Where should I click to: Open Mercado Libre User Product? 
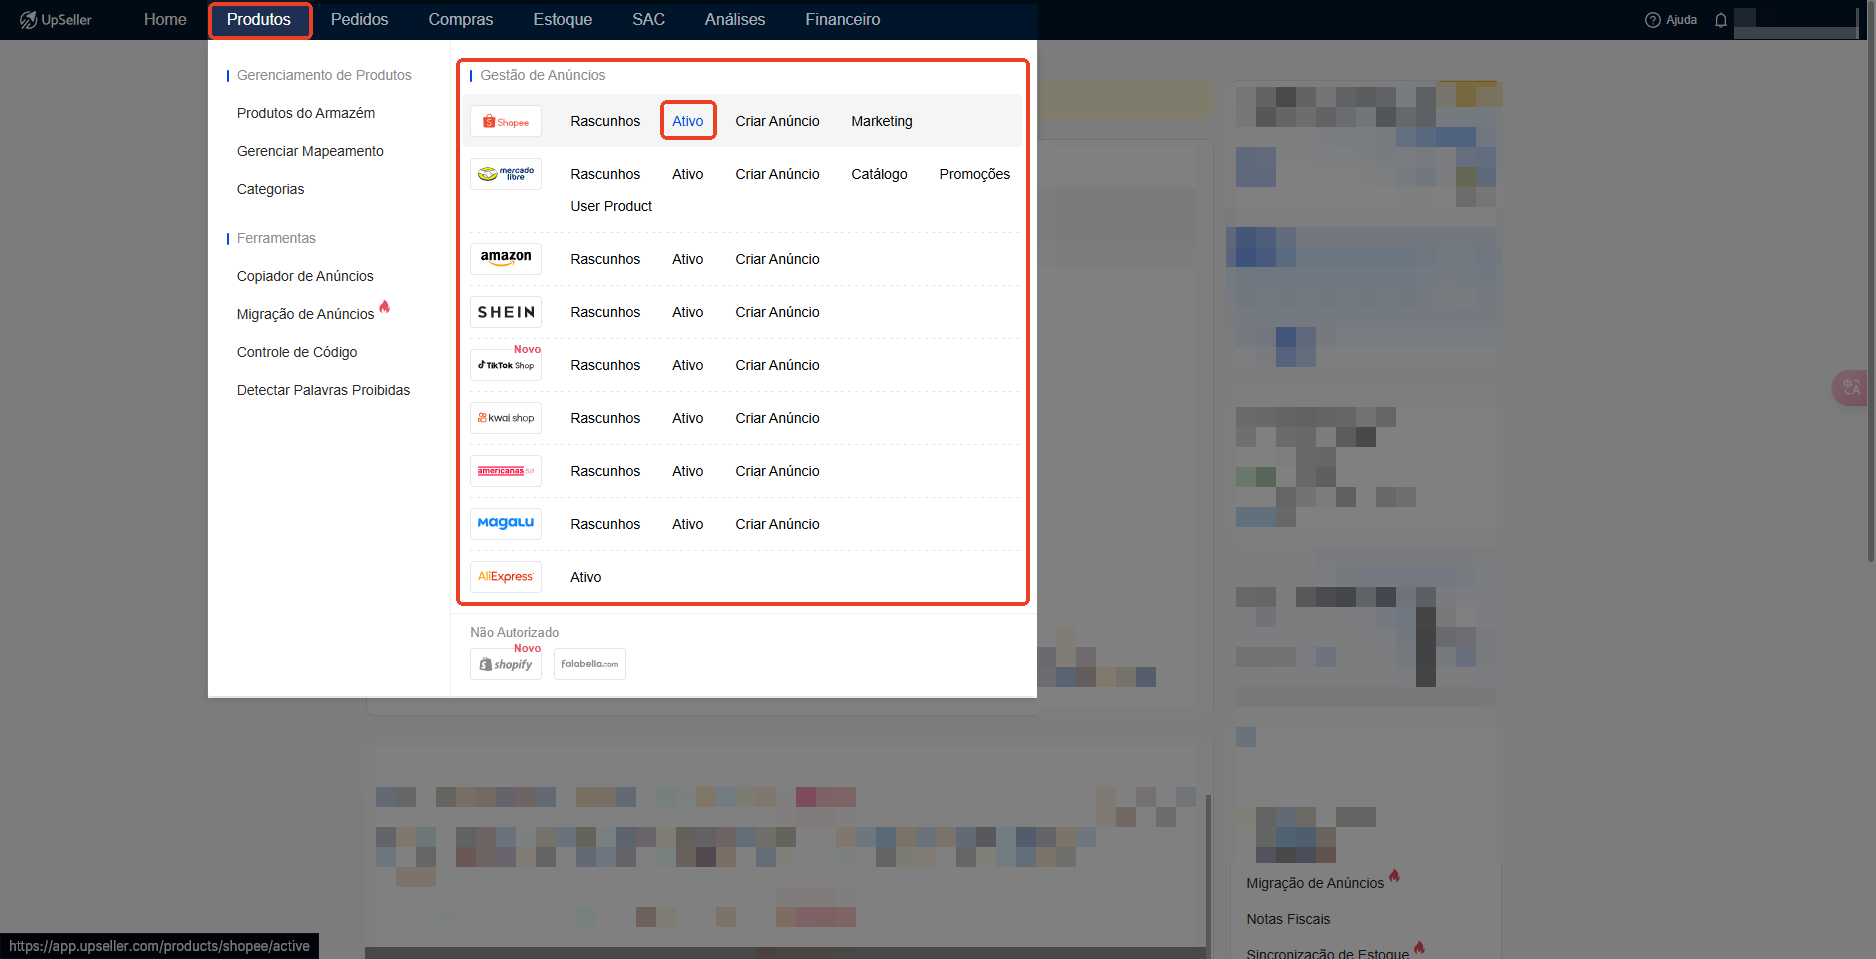[x=611, y=206]
